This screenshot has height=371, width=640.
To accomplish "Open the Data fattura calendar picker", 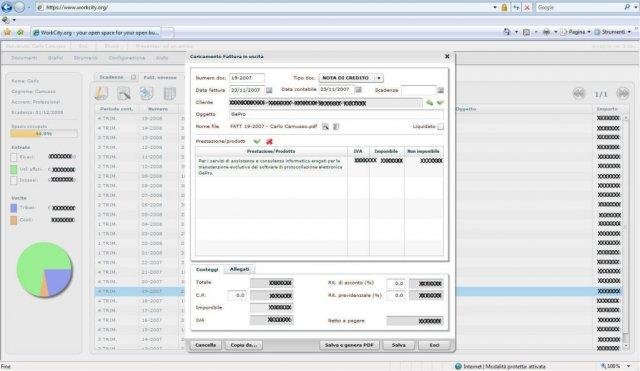I will click(x=269, y=90).
